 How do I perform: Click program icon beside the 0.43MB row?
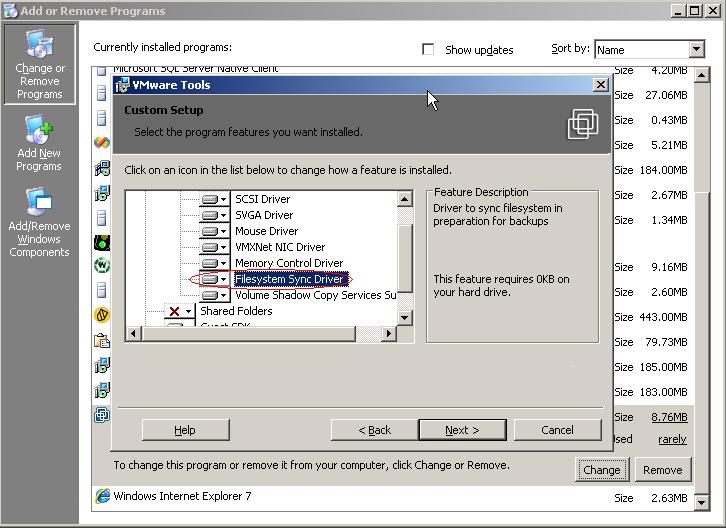(x=102, y=118)
